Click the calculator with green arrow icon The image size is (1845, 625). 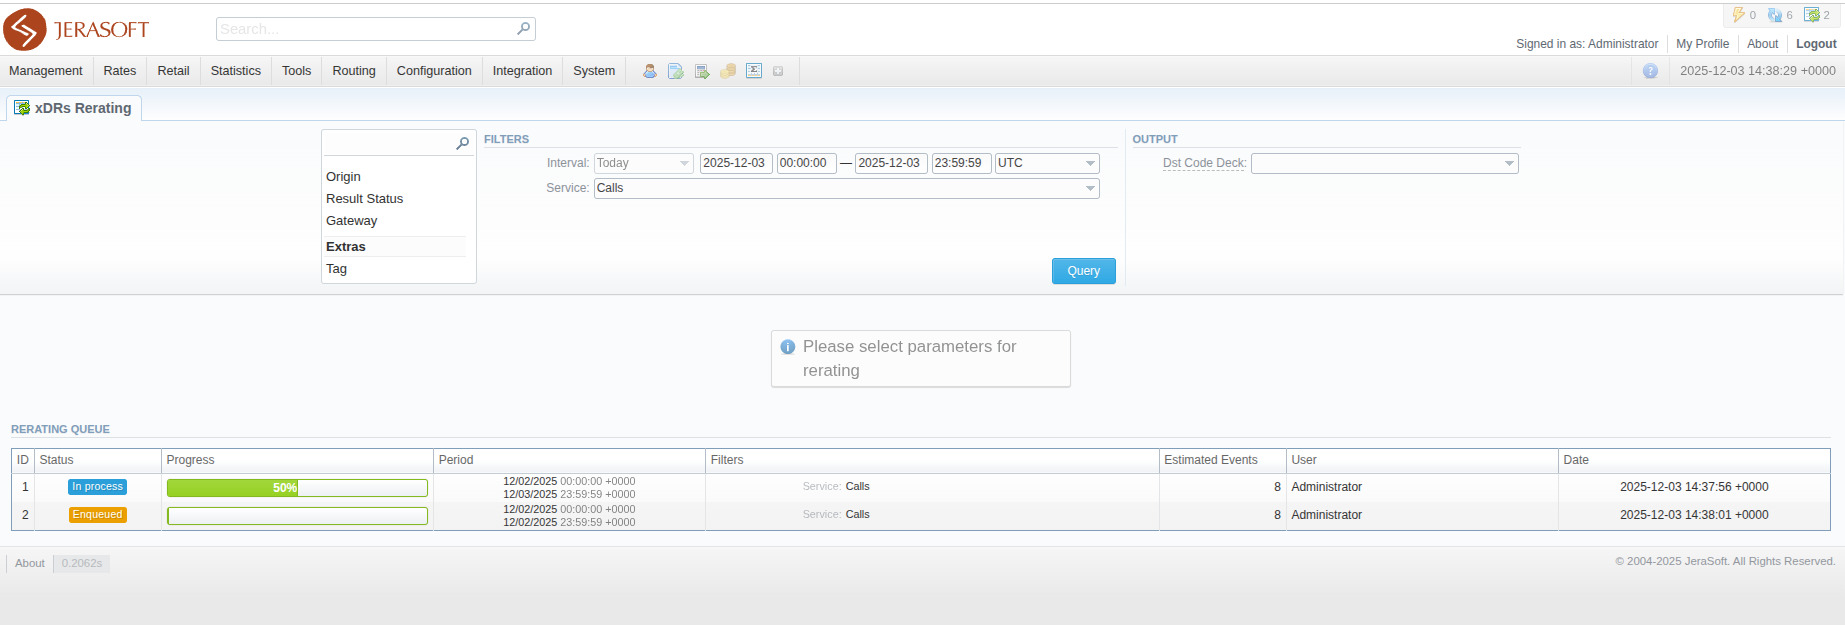tap(702, 71)
